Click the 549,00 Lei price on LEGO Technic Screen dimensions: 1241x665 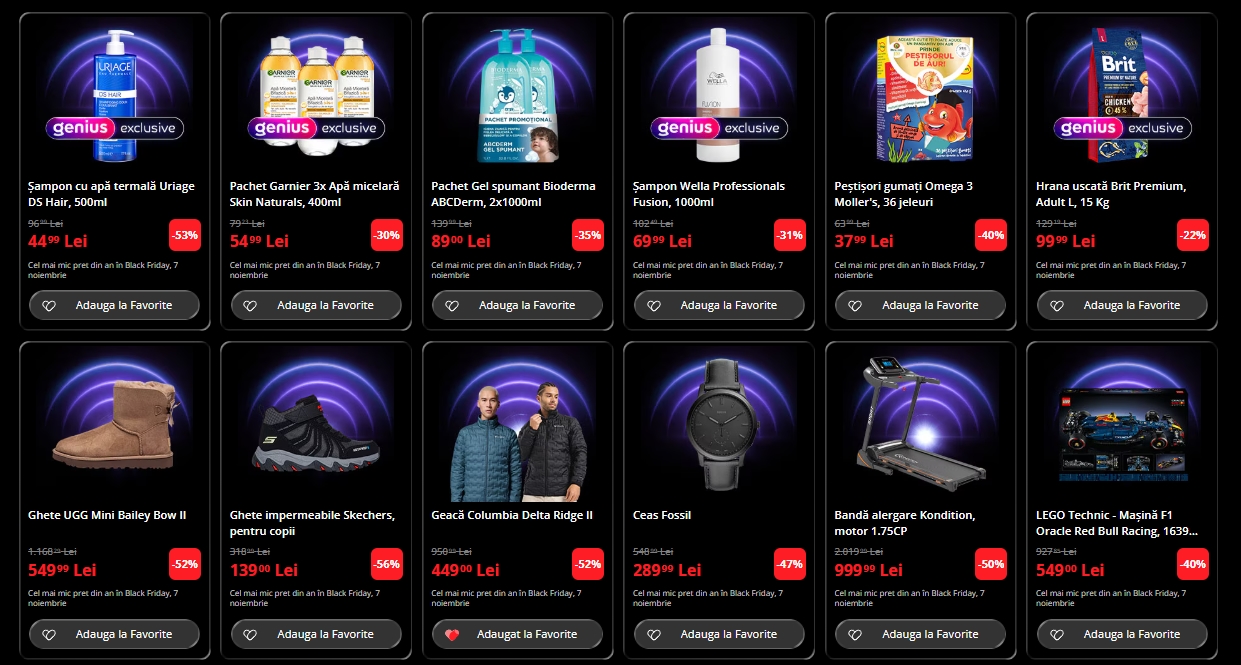[1069, 570]
